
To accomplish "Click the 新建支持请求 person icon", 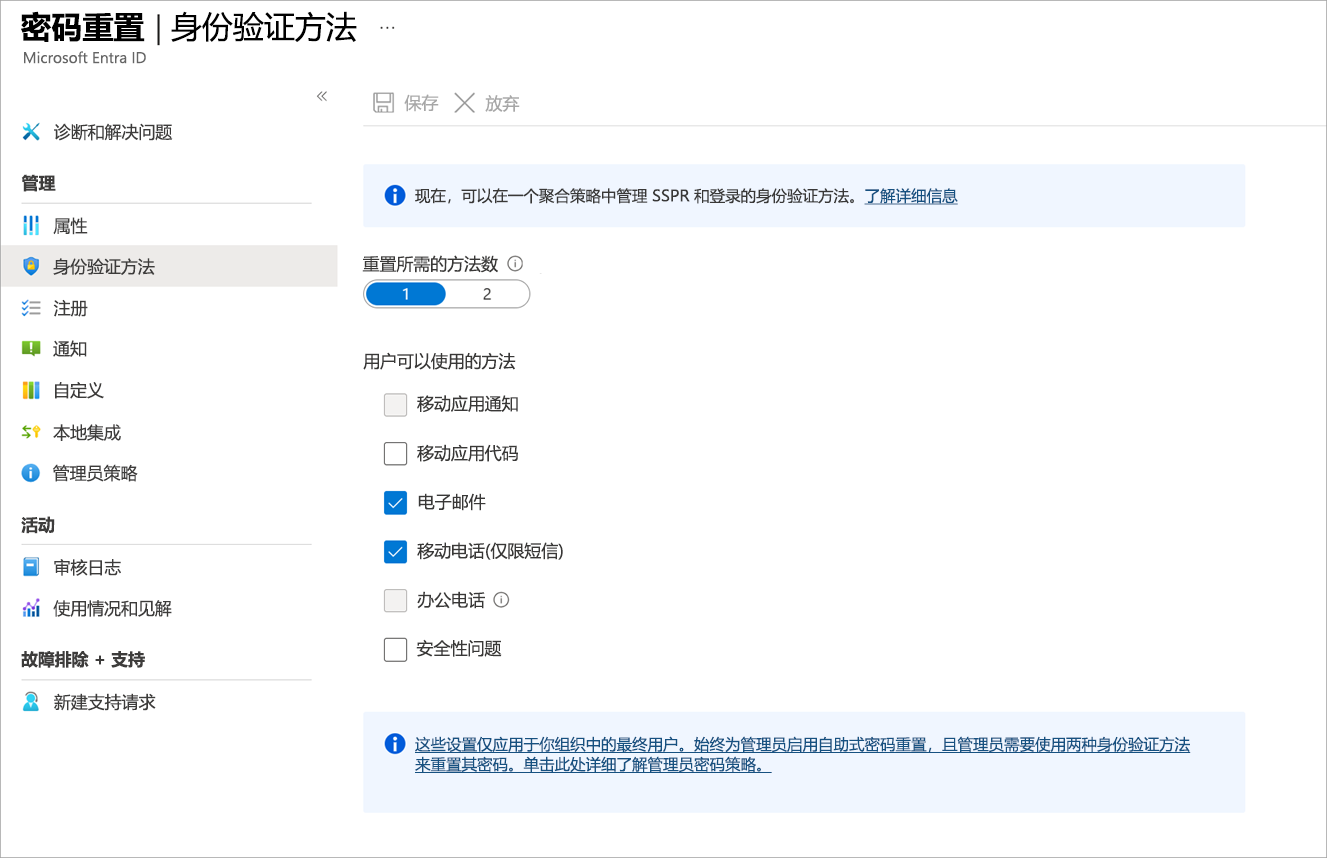I will pyautogui.click(x=31, y=702).
